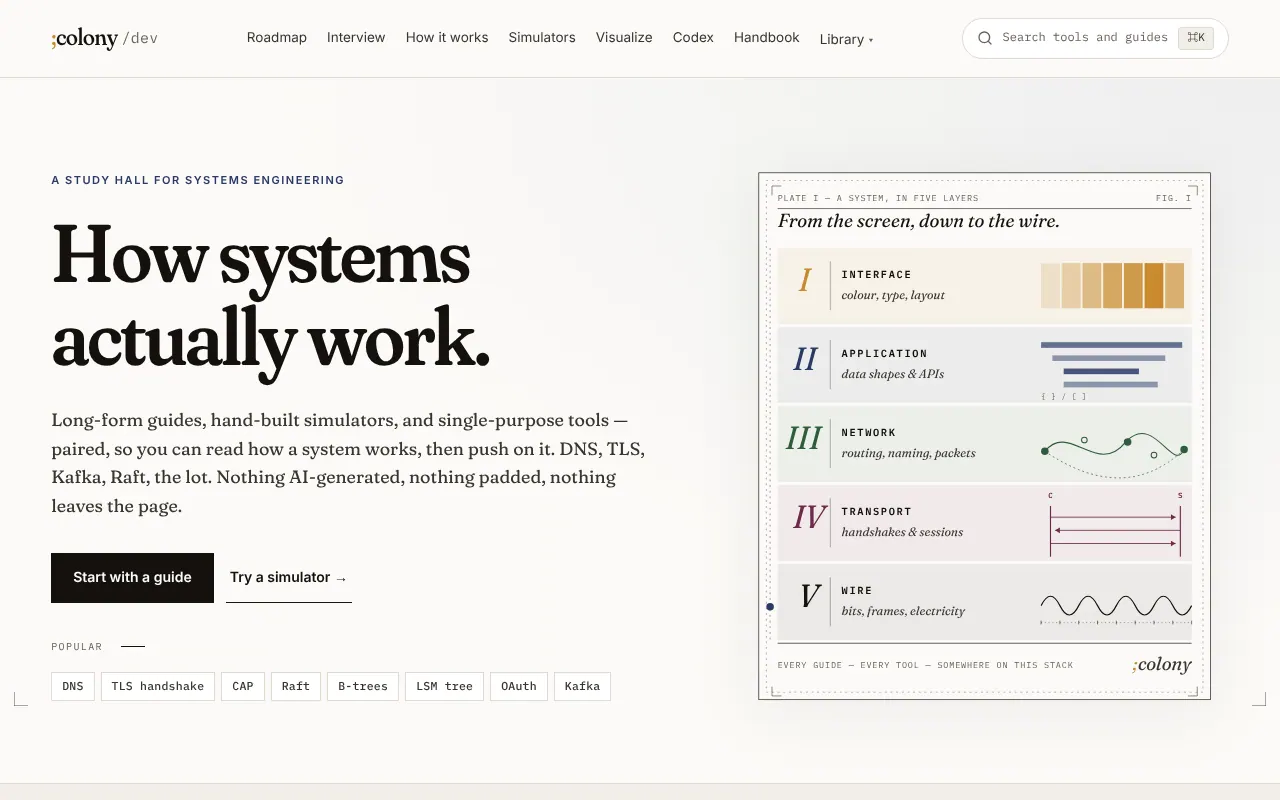The height and width of the screenshot is (800, 1280).
Task: Open the Kafka tag
Action: pos(582,687)
